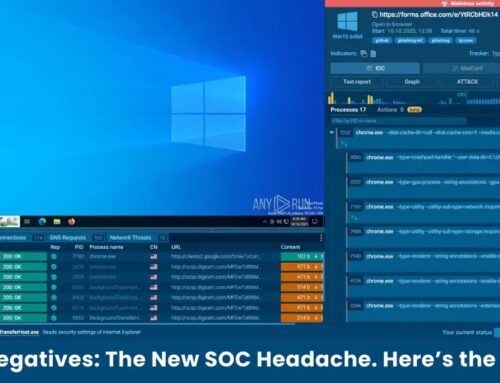Screen dimensions: 500x383
Task: Click the URL column header
Action: coord(176,247)
